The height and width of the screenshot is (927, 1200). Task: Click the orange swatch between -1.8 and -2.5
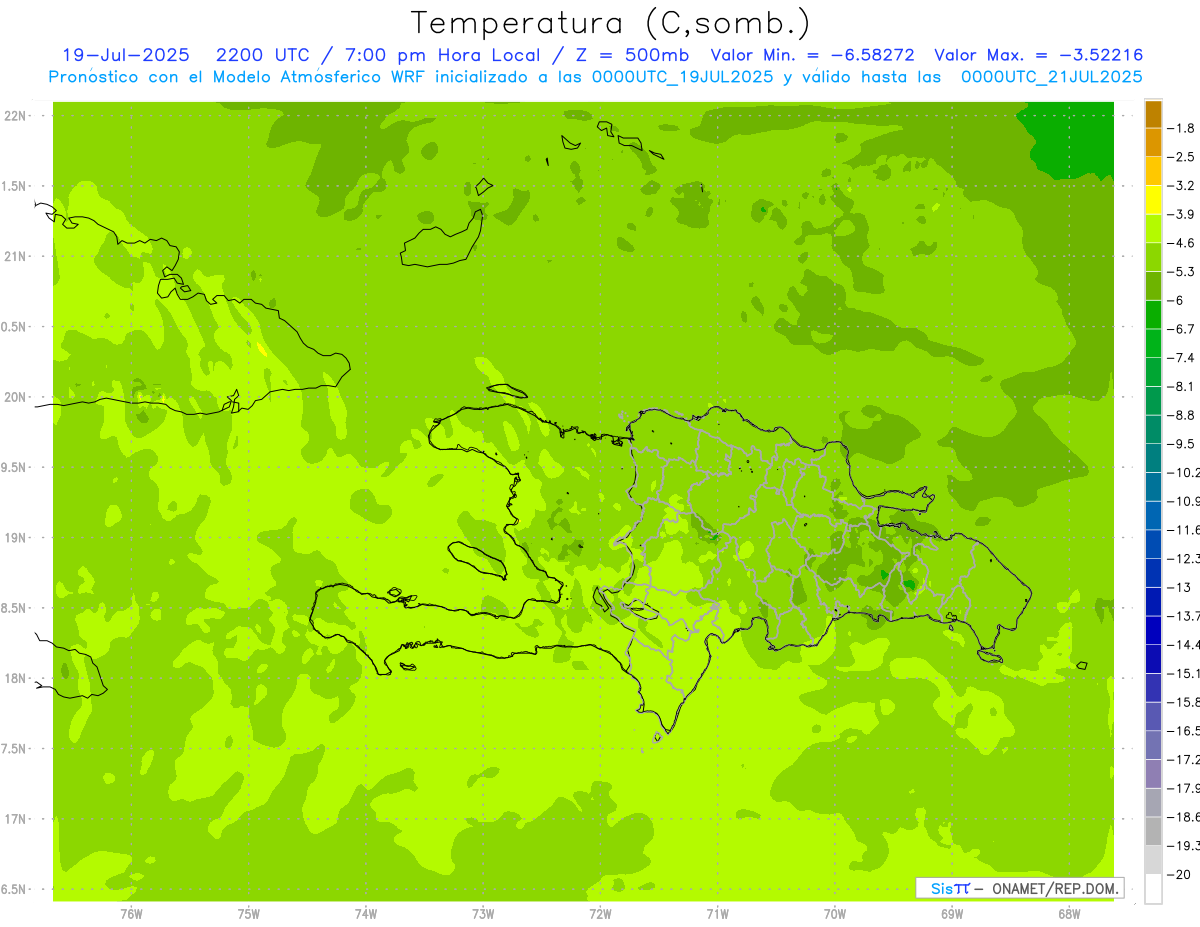(1153, 143)
